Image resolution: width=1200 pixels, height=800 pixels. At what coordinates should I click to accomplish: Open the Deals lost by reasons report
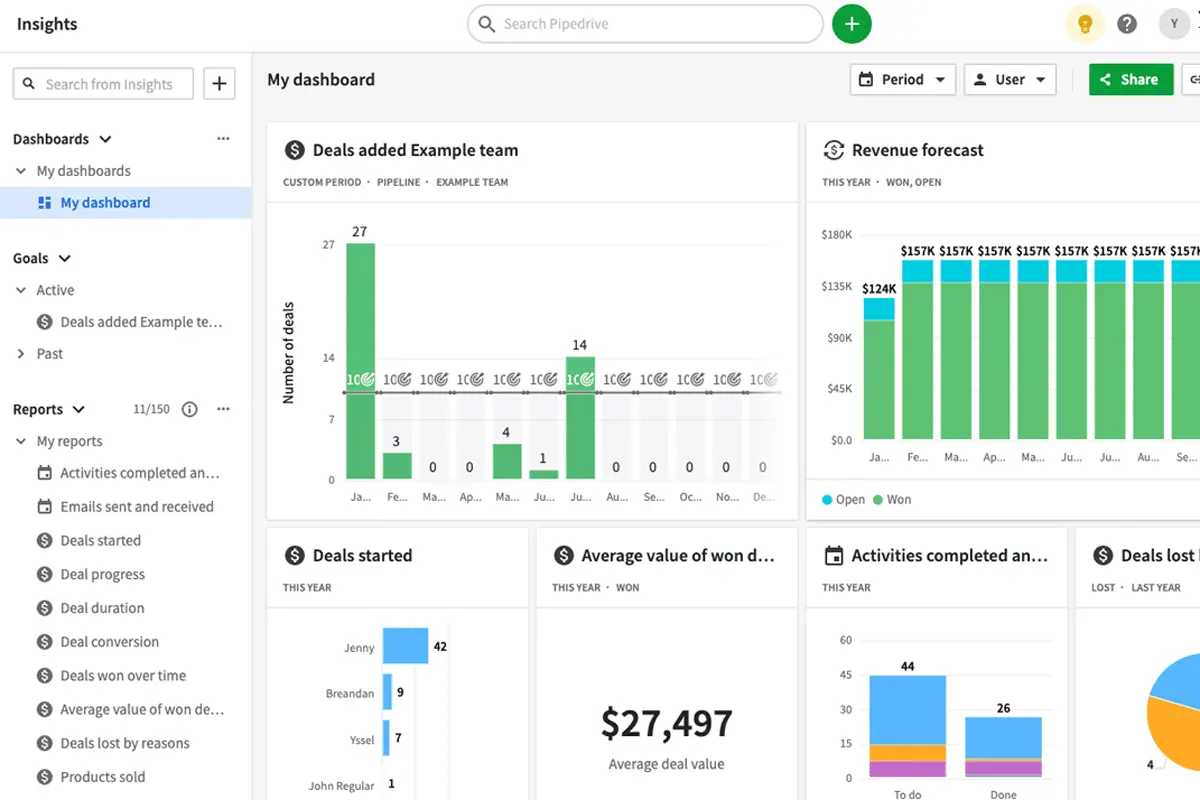(125, 743)
